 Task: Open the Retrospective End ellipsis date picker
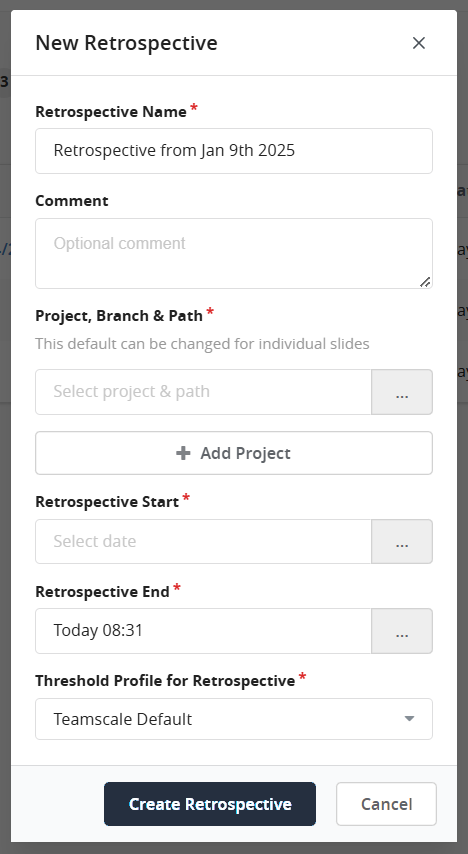click(402, 631)
